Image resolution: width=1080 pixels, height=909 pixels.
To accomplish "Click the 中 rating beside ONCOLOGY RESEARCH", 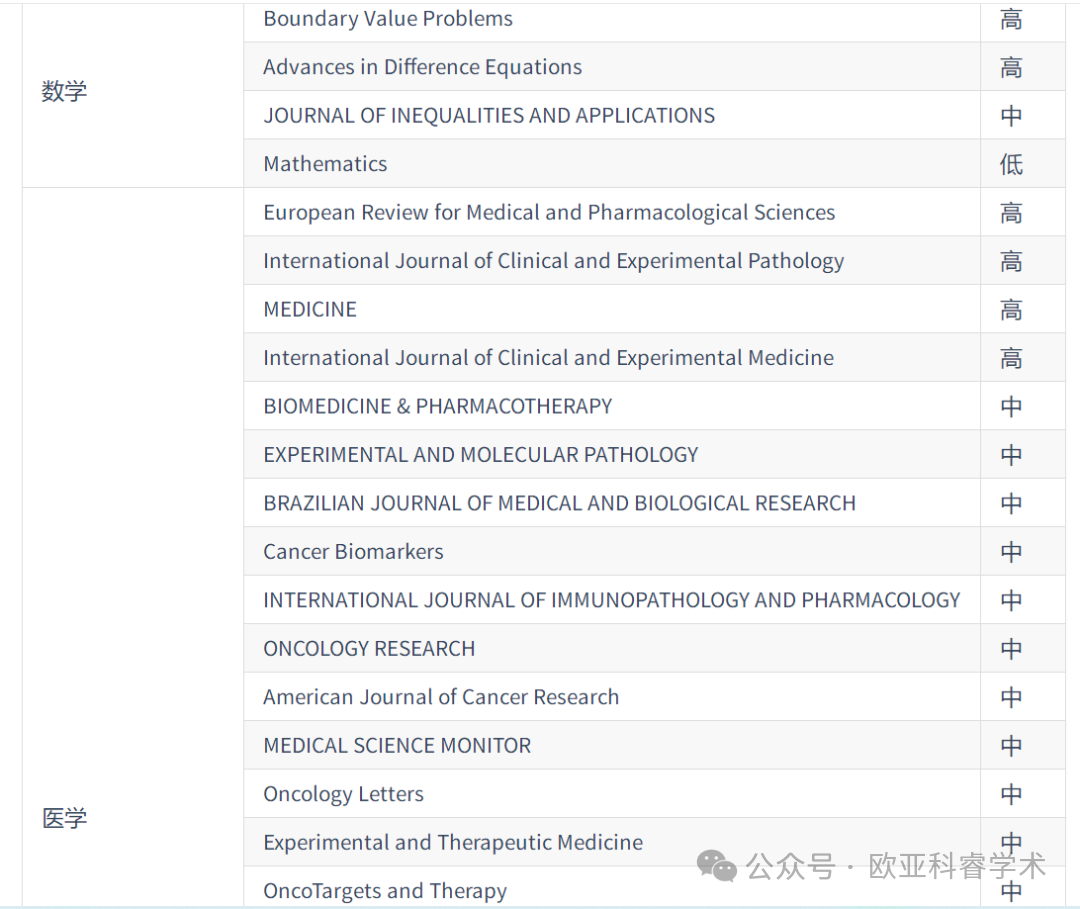I will pos(1011,649).
